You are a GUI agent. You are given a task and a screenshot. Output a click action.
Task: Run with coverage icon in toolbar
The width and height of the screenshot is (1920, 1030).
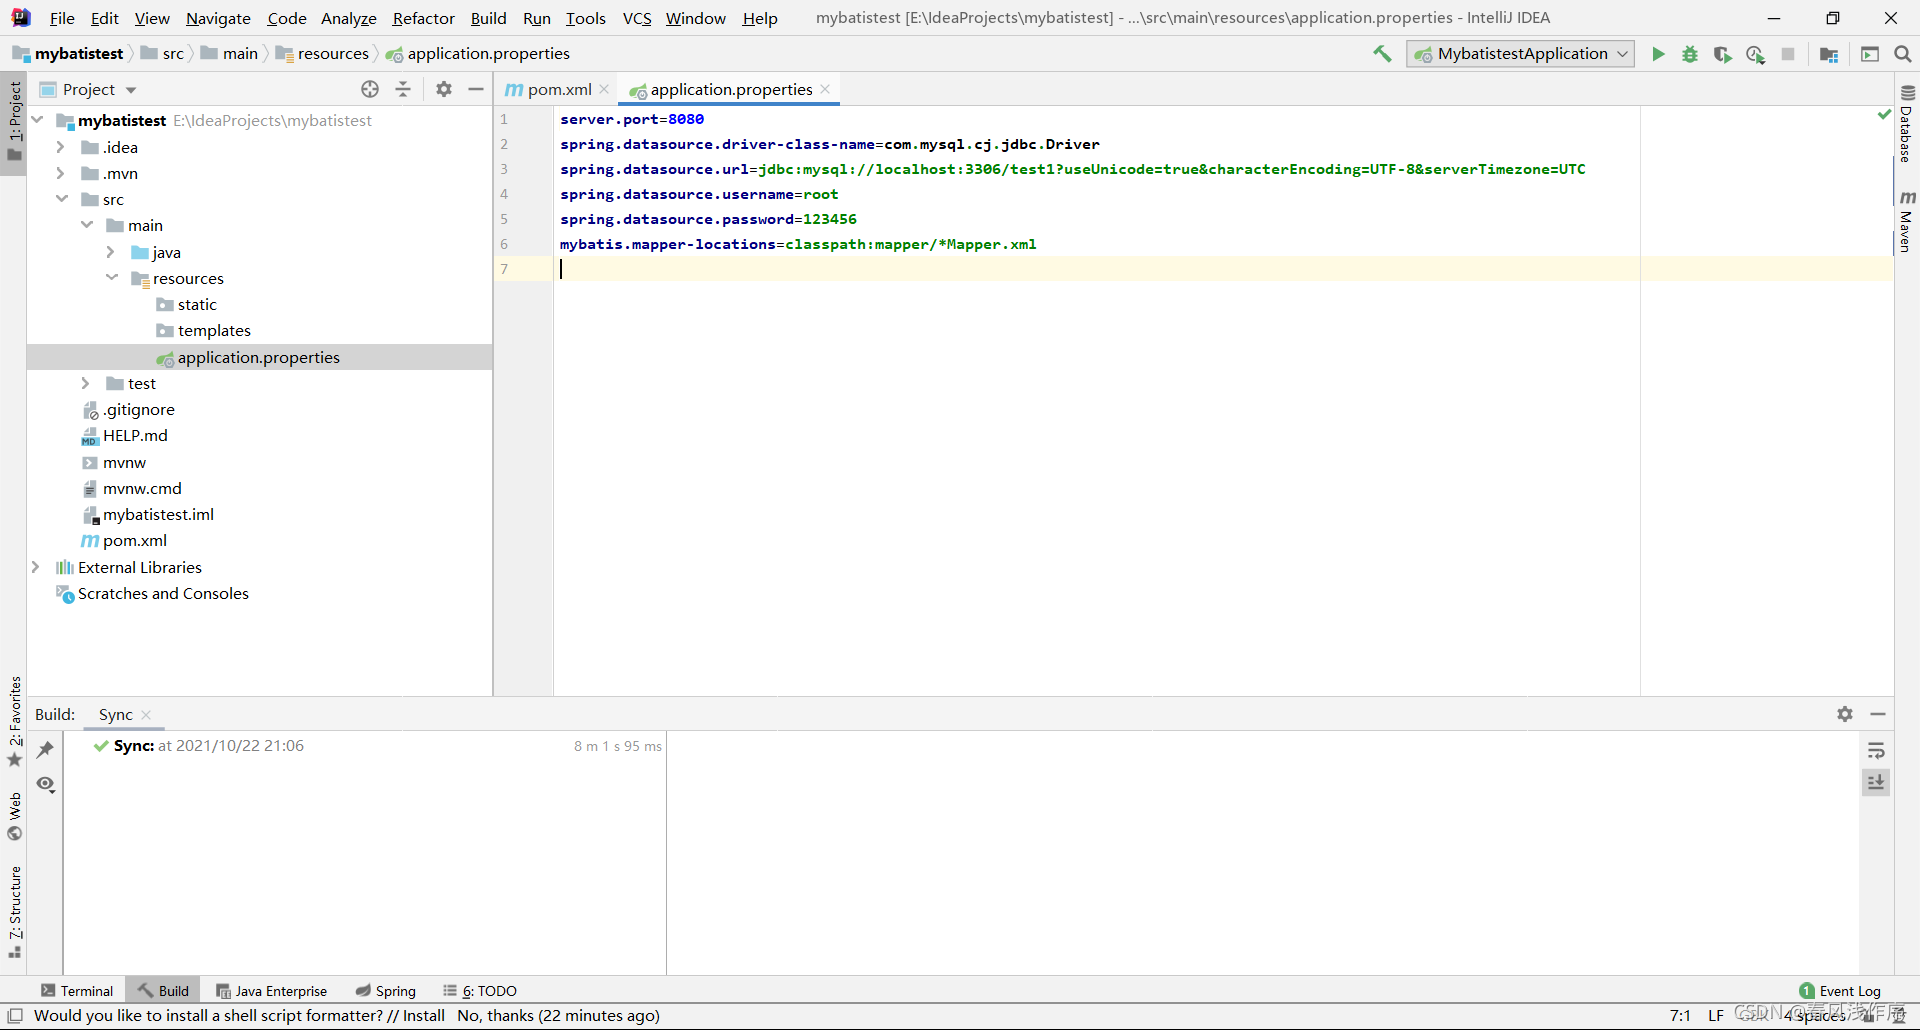click(1722, 54)
